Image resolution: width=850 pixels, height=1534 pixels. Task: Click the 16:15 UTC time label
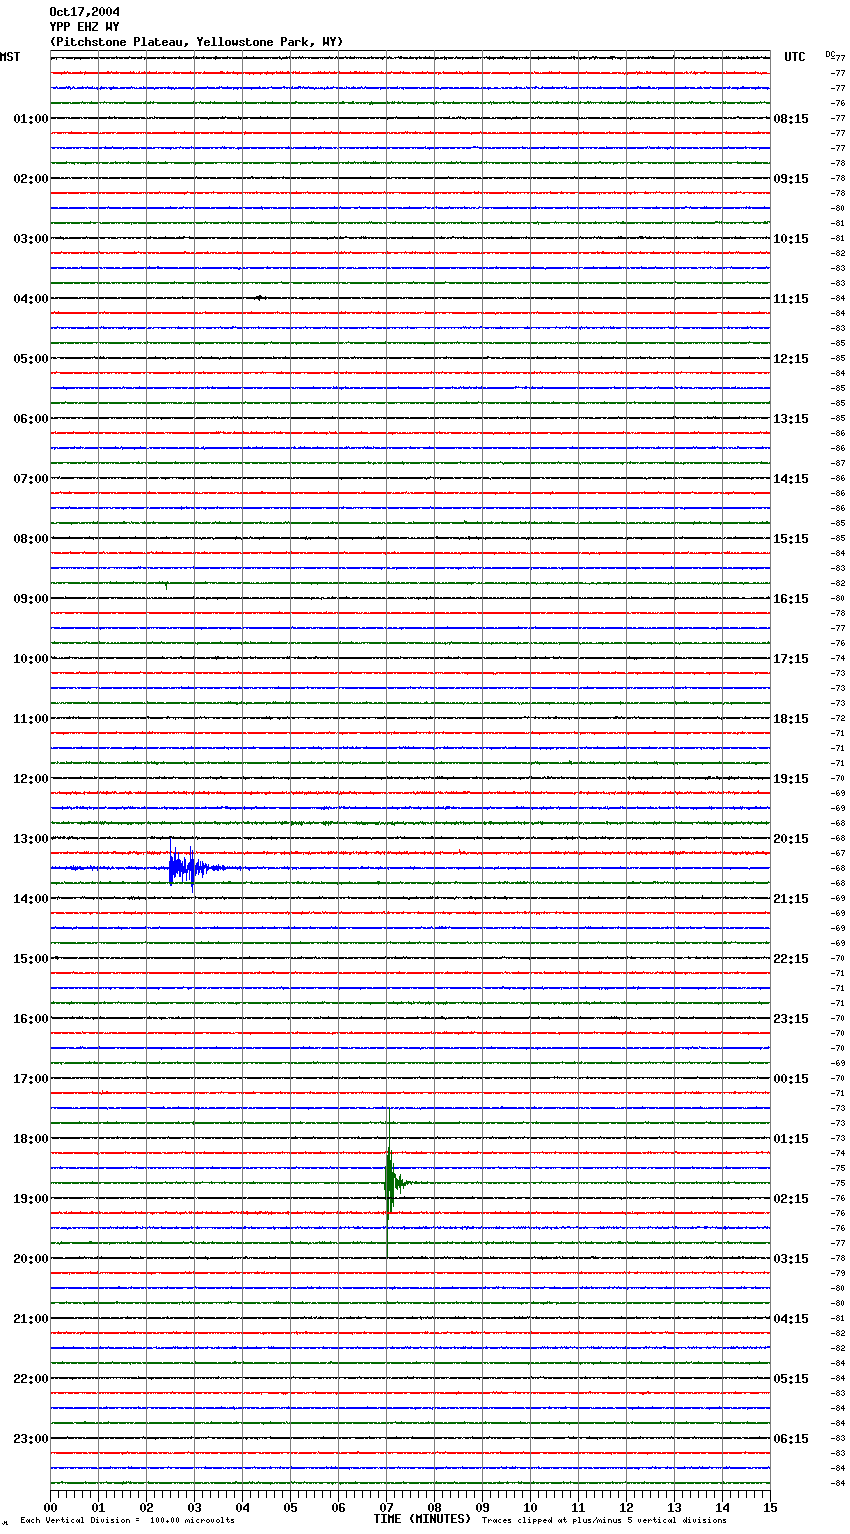coord(791,599)
